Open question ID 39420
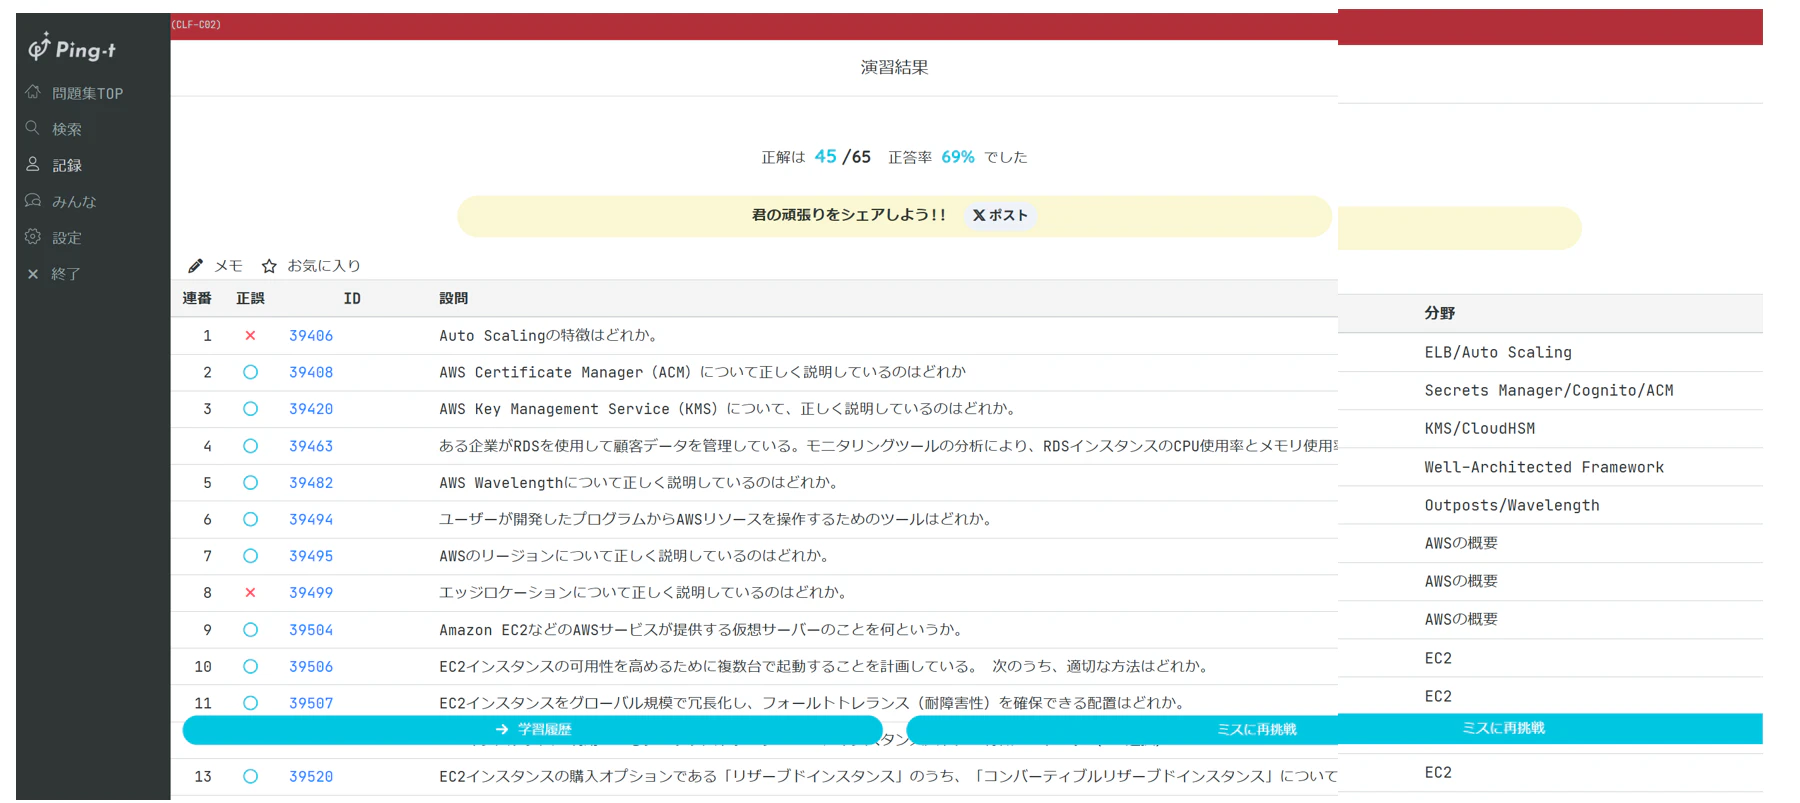This screenshot has width=1800, height=803. coord(311,409)
